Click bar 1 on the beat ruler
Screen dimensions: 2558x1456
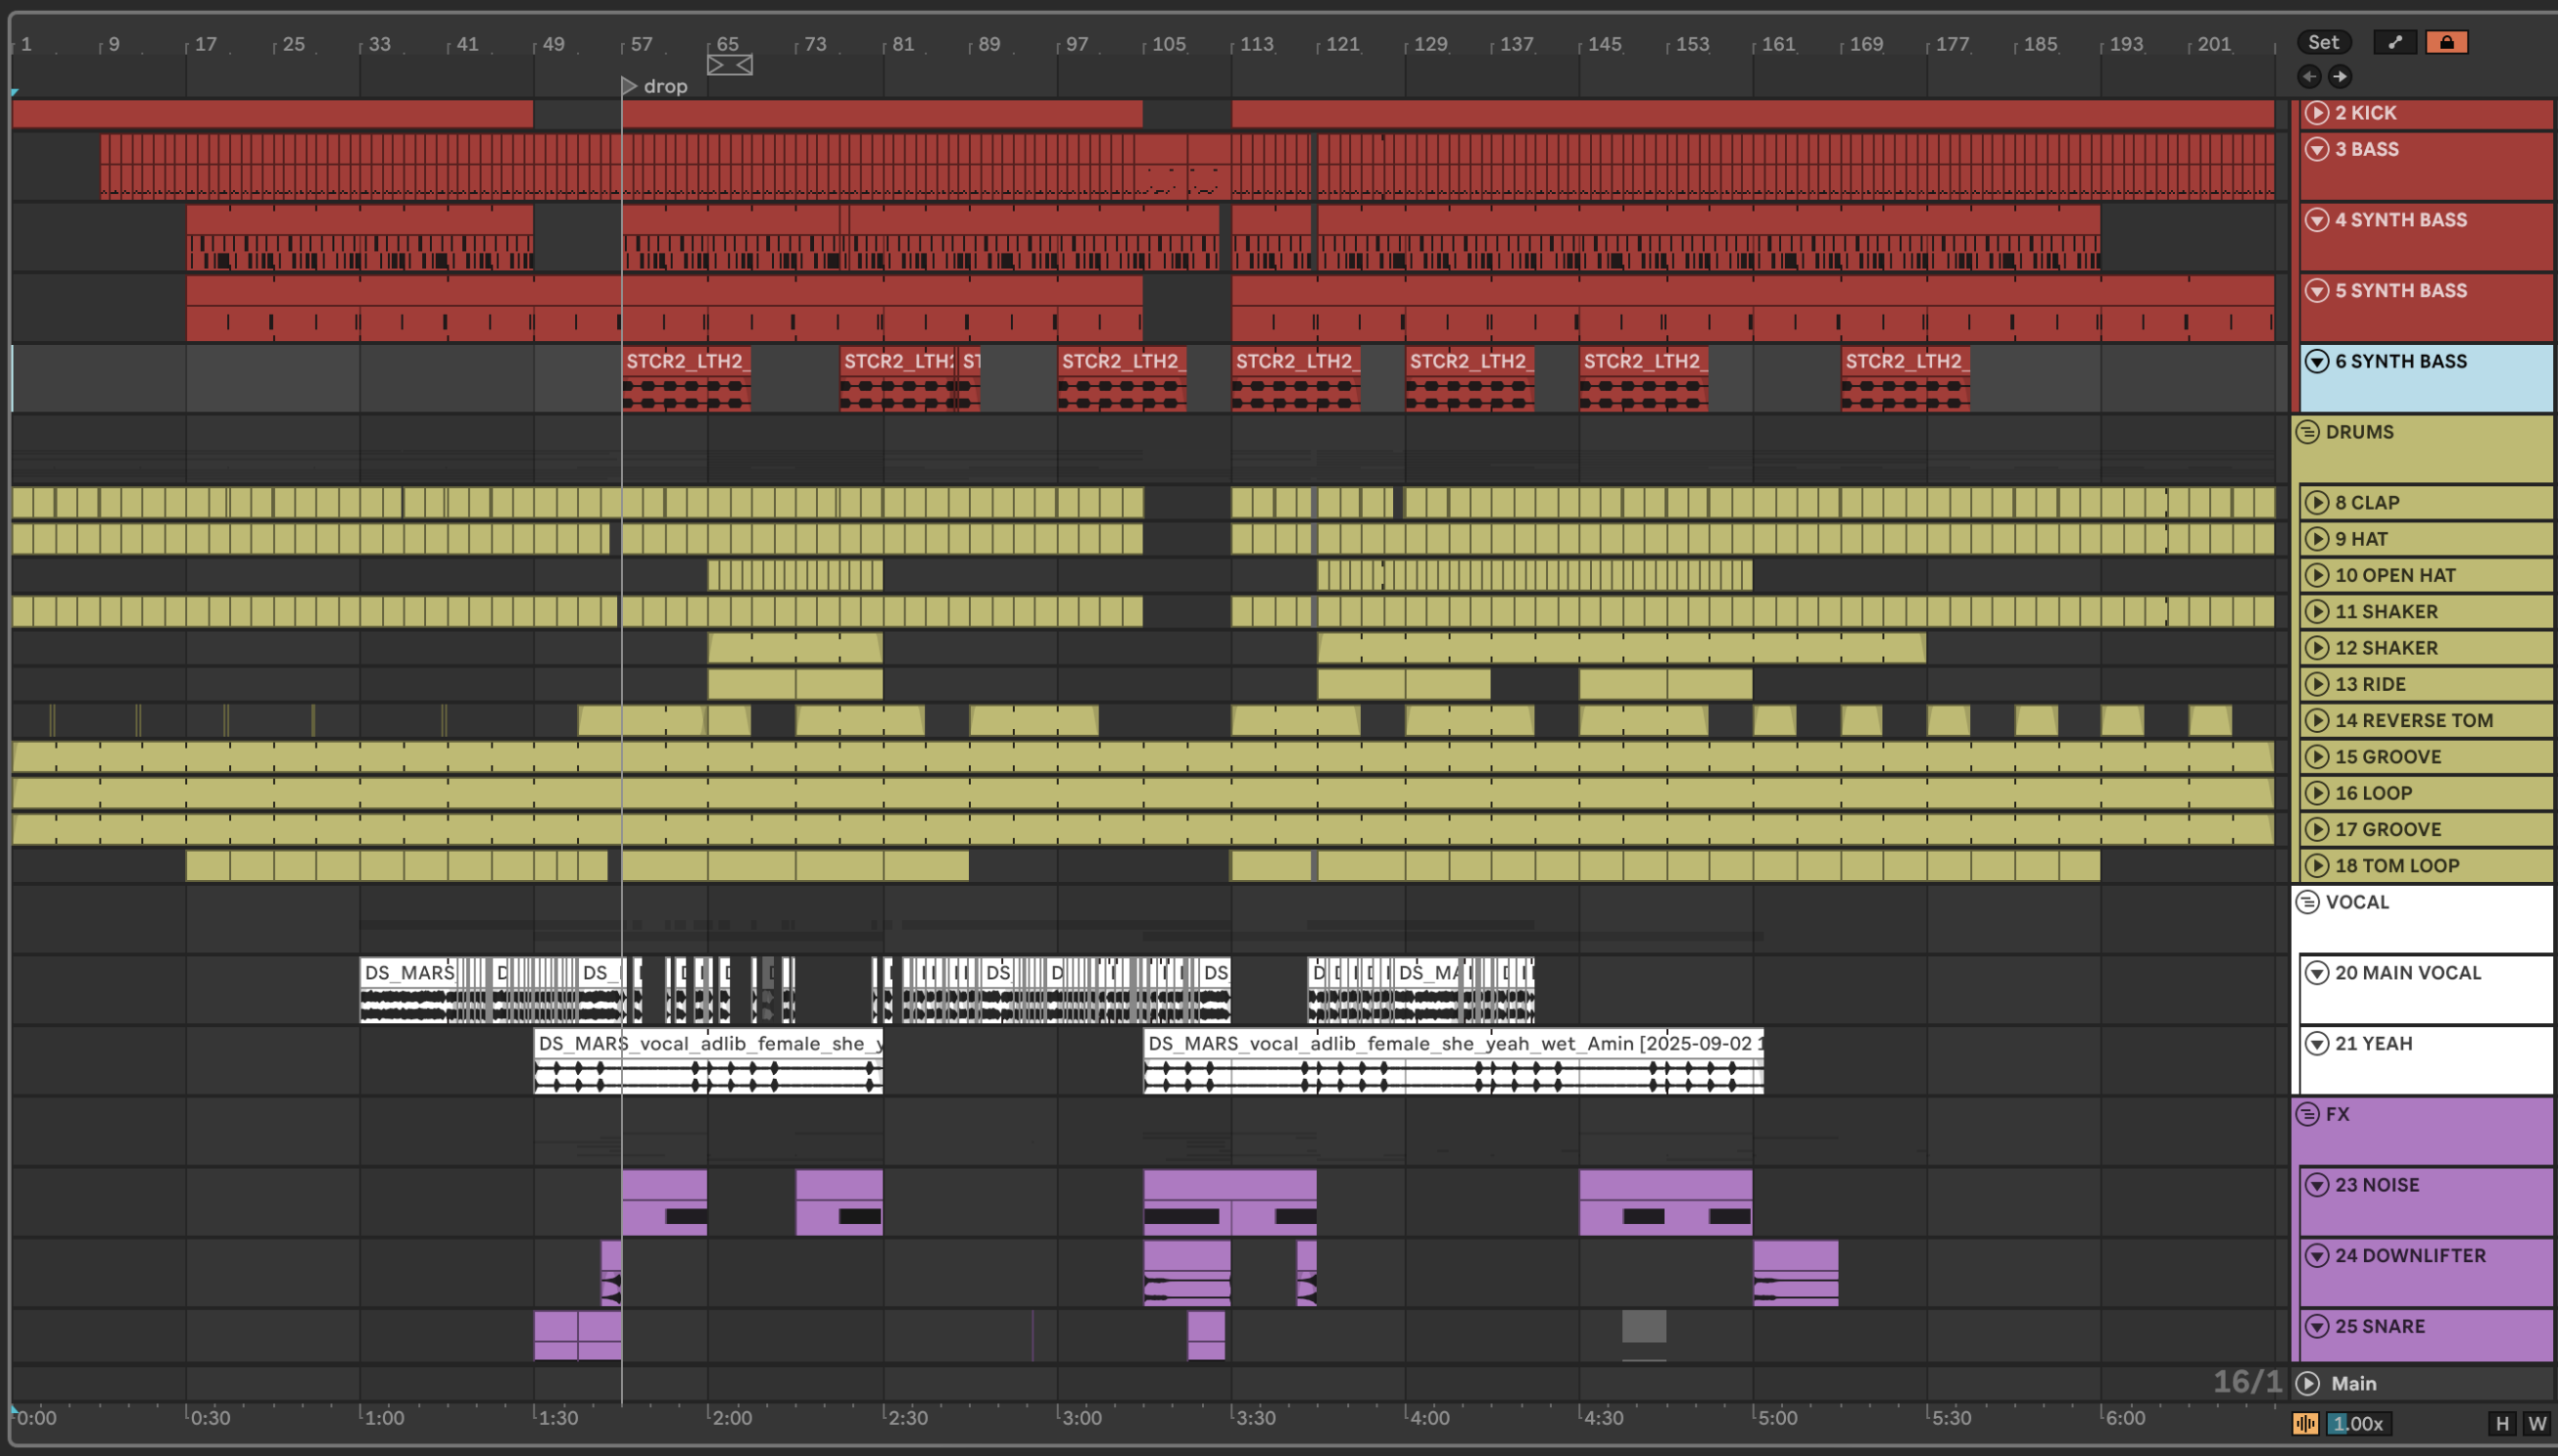point(26,44)
